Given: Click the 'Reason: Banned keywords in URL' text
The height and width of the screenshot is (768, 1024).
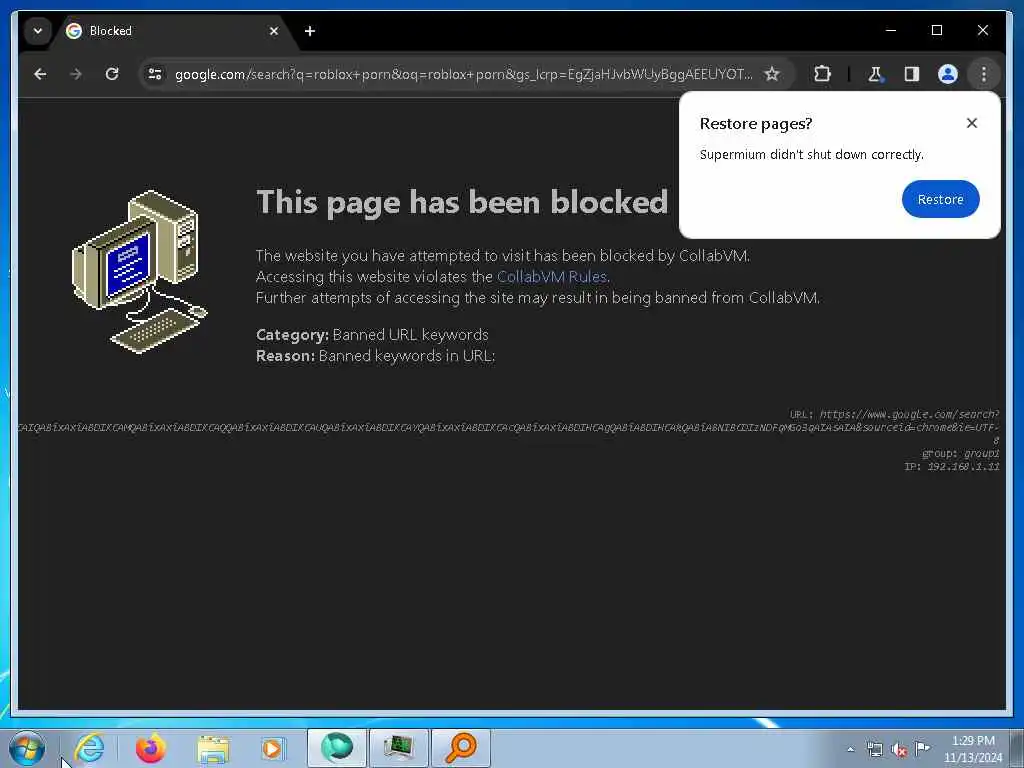Looking at the screenshot, I should click(376, 355).
